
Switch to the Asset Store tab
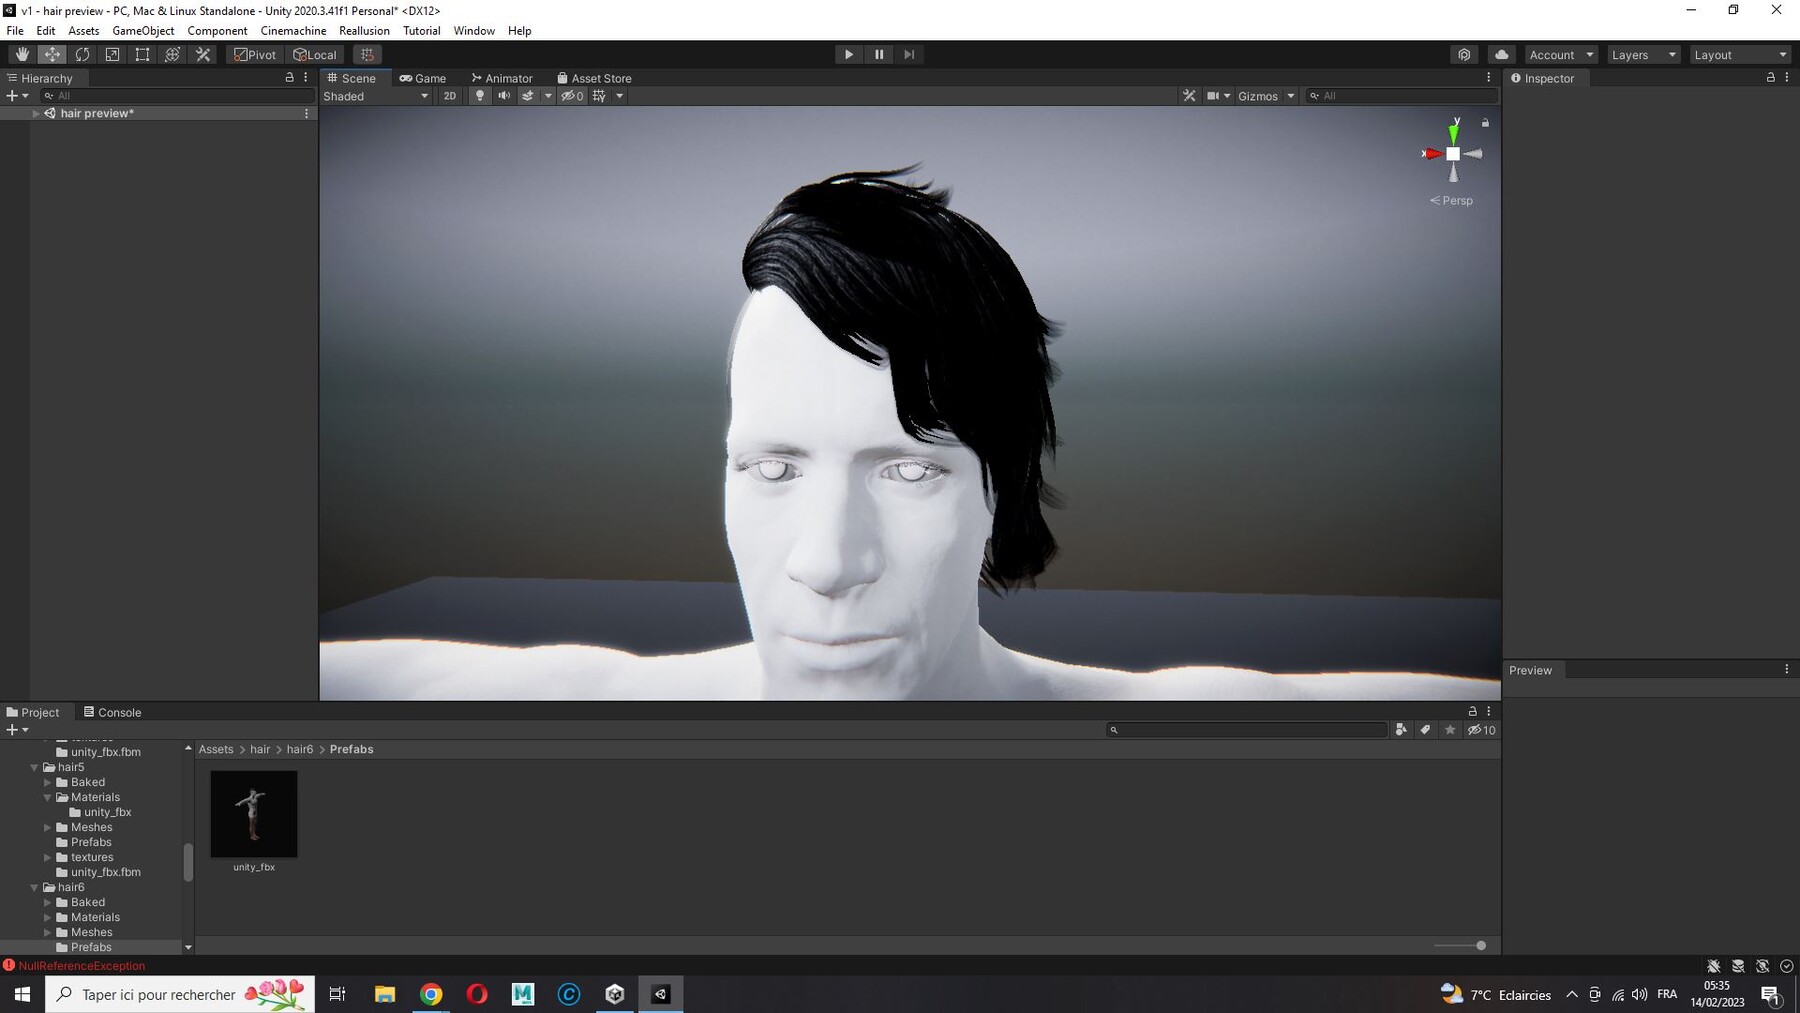[x=594, y=78]
